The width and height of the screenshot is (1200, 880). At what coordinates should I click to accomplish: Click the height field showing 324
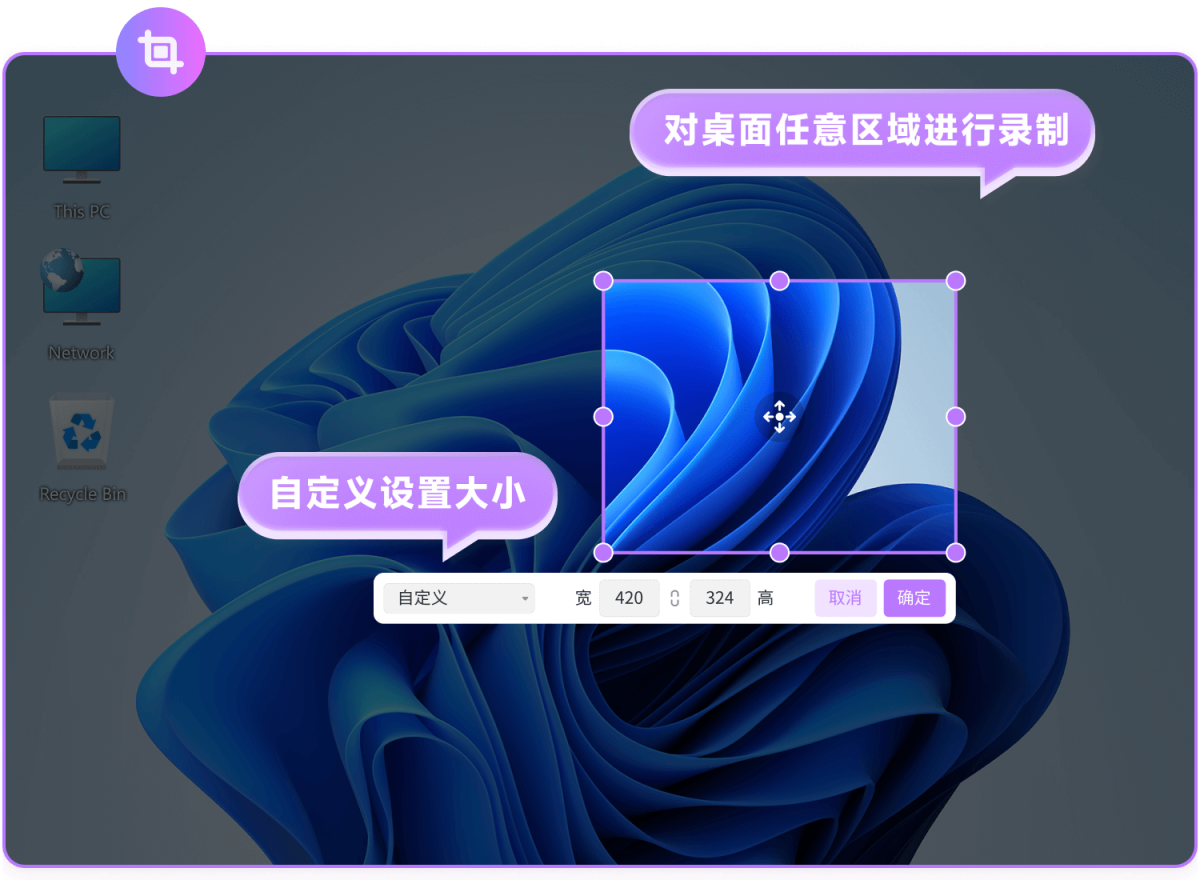coord(720,598)
